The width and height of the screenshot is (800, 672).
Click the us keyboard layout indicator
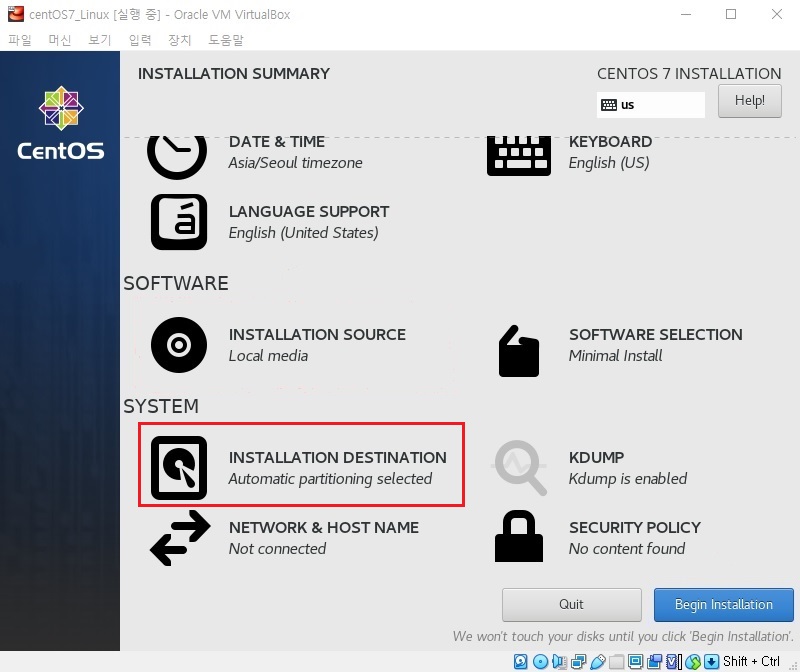[651, 105]
